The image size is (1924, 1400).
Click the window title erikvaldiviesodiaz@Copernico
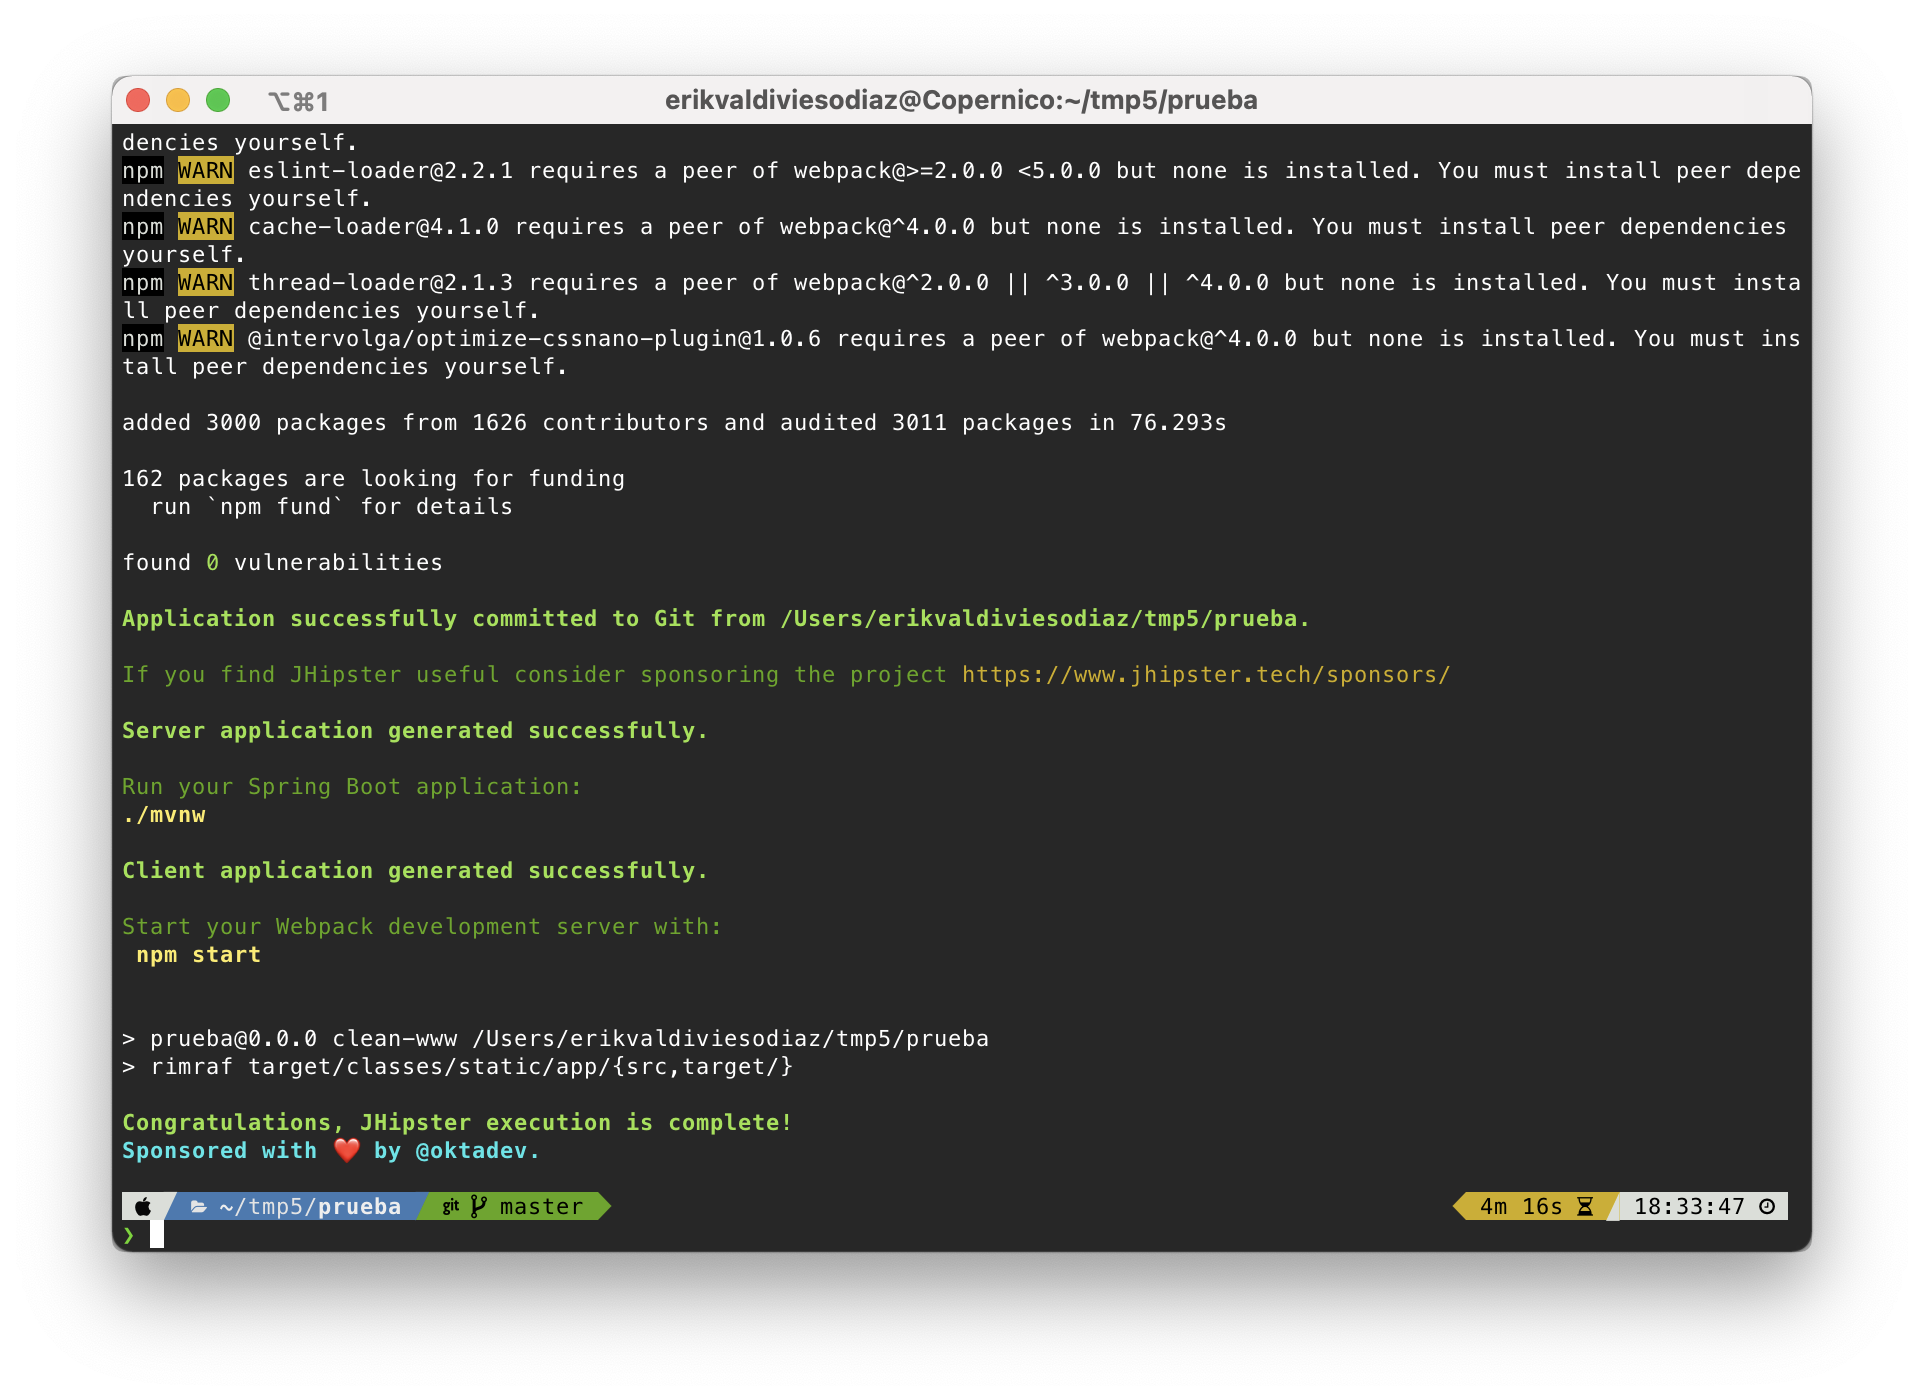[x=961, y=100]
